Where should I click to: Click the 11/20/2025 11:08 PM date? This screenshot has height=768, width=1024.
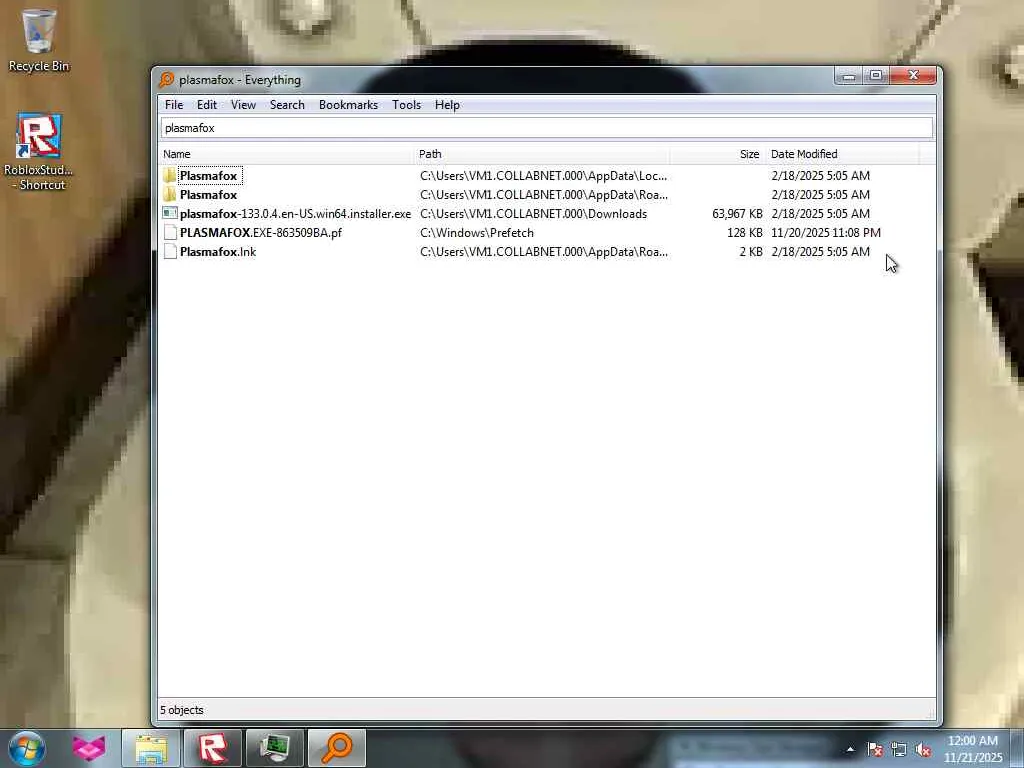[825, 232]
